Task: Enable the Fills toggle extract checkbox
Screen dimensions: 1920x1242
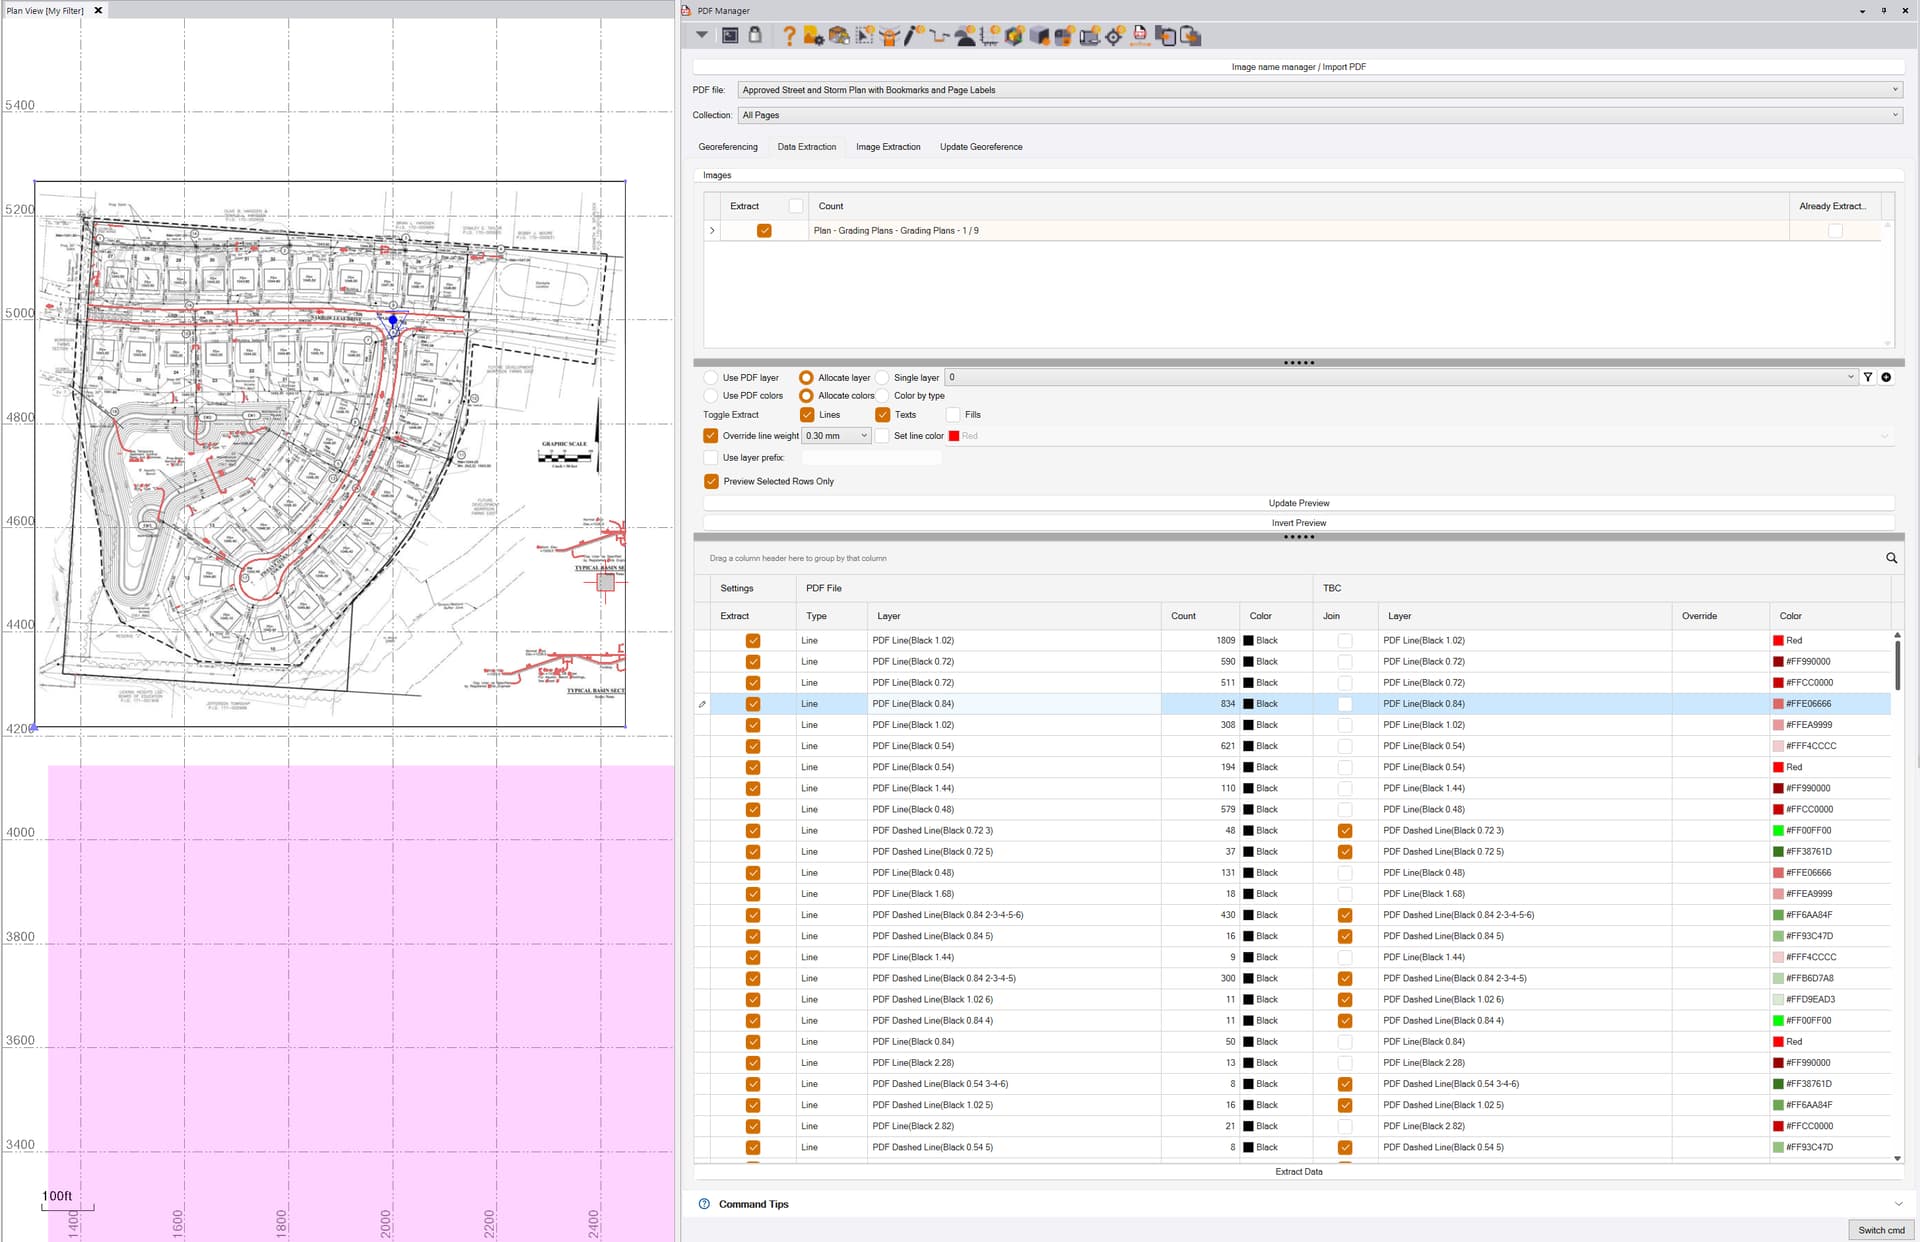Action: [953, 415]
